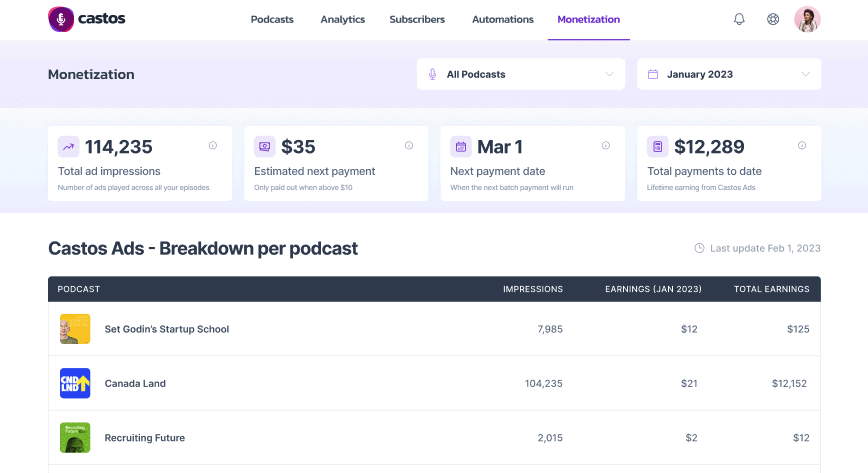This screenshot has height=473, width=868.
Task: Switch to the Analytics tab
Action: 342,19
